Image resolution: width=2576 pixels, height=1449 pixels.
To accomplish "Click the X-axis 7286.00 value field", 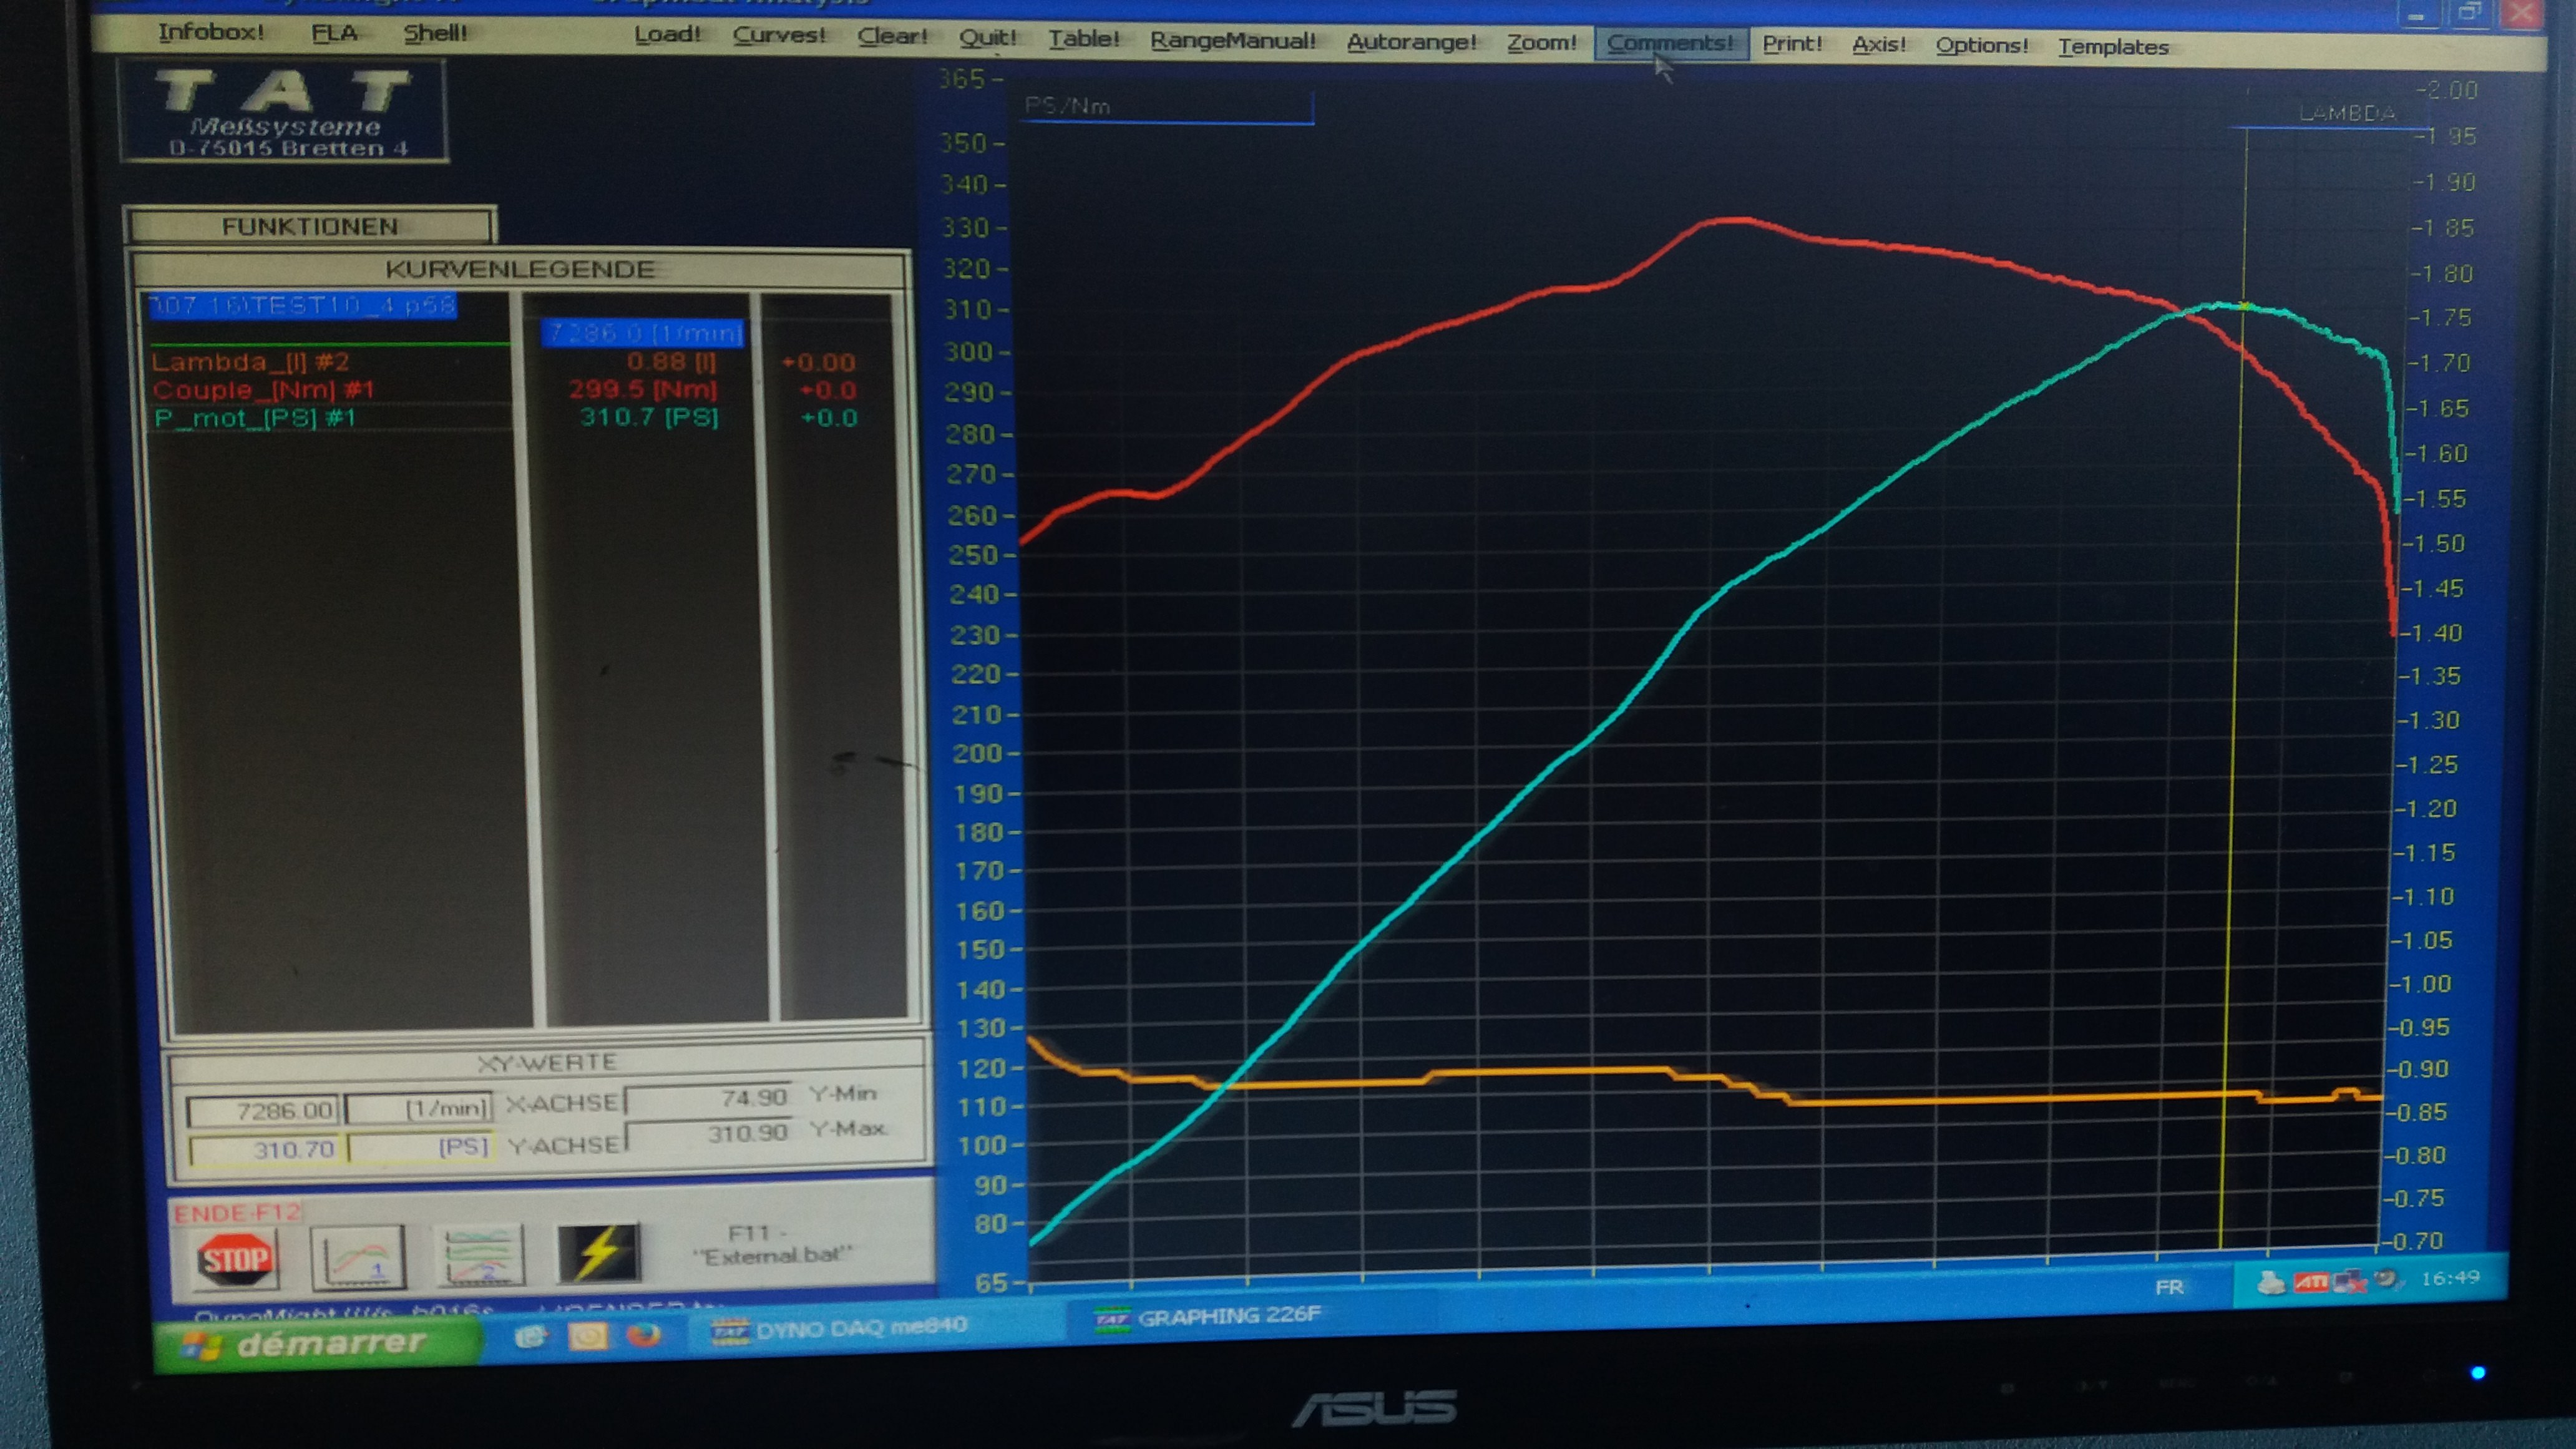I will [264, 1110].
